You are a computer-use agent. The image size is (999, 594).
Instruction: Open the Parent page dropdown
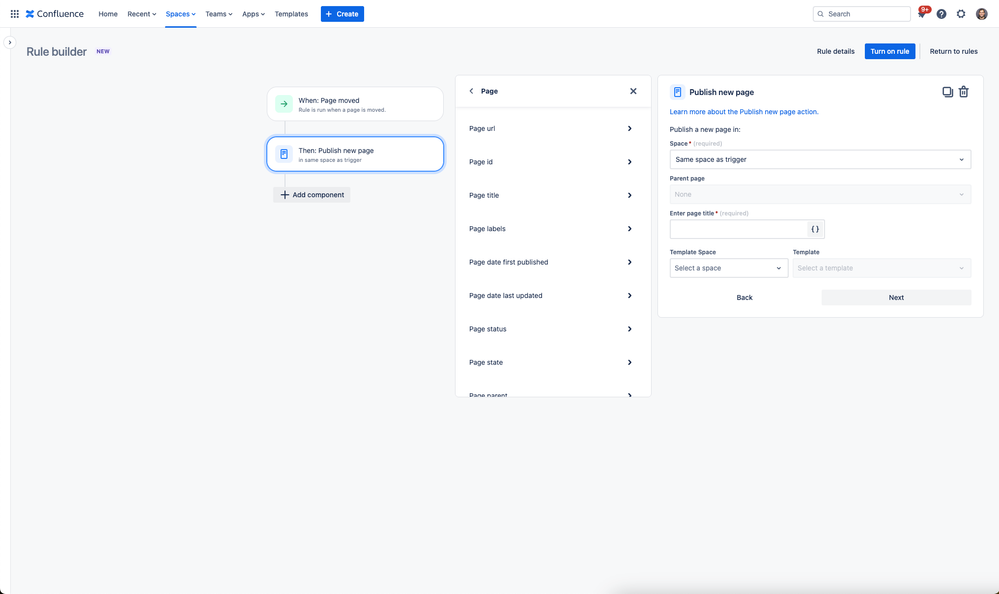click(x=820, y=194)
